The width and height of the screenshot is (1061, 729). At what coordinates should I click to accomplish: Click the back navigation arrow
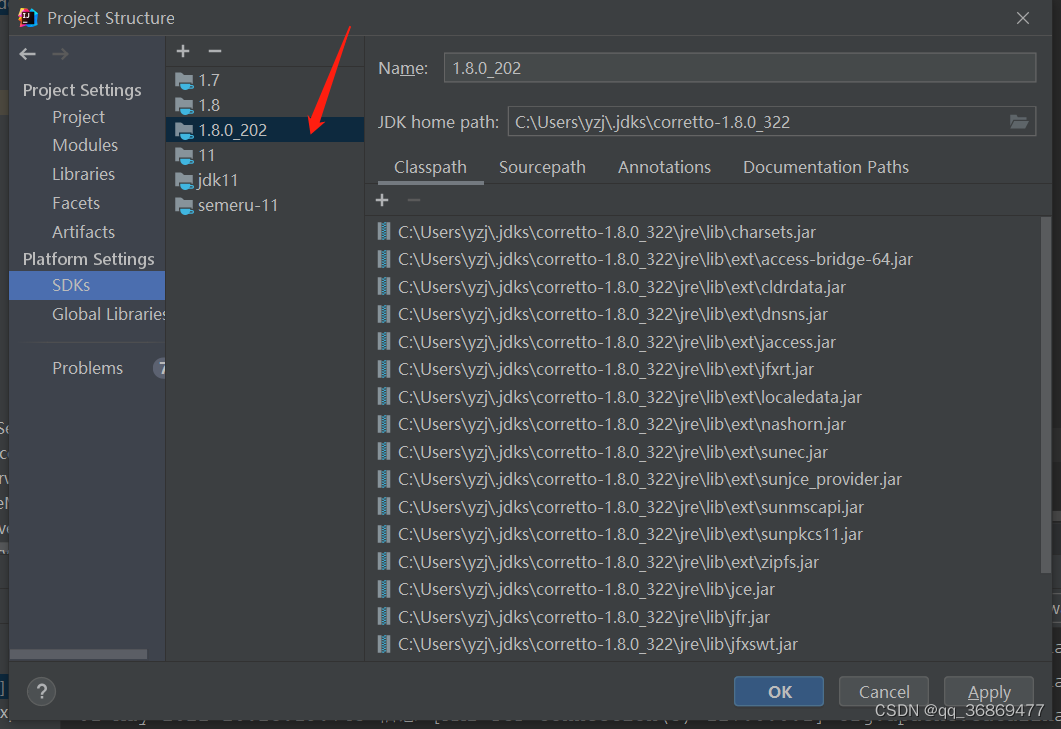[28, 54]
